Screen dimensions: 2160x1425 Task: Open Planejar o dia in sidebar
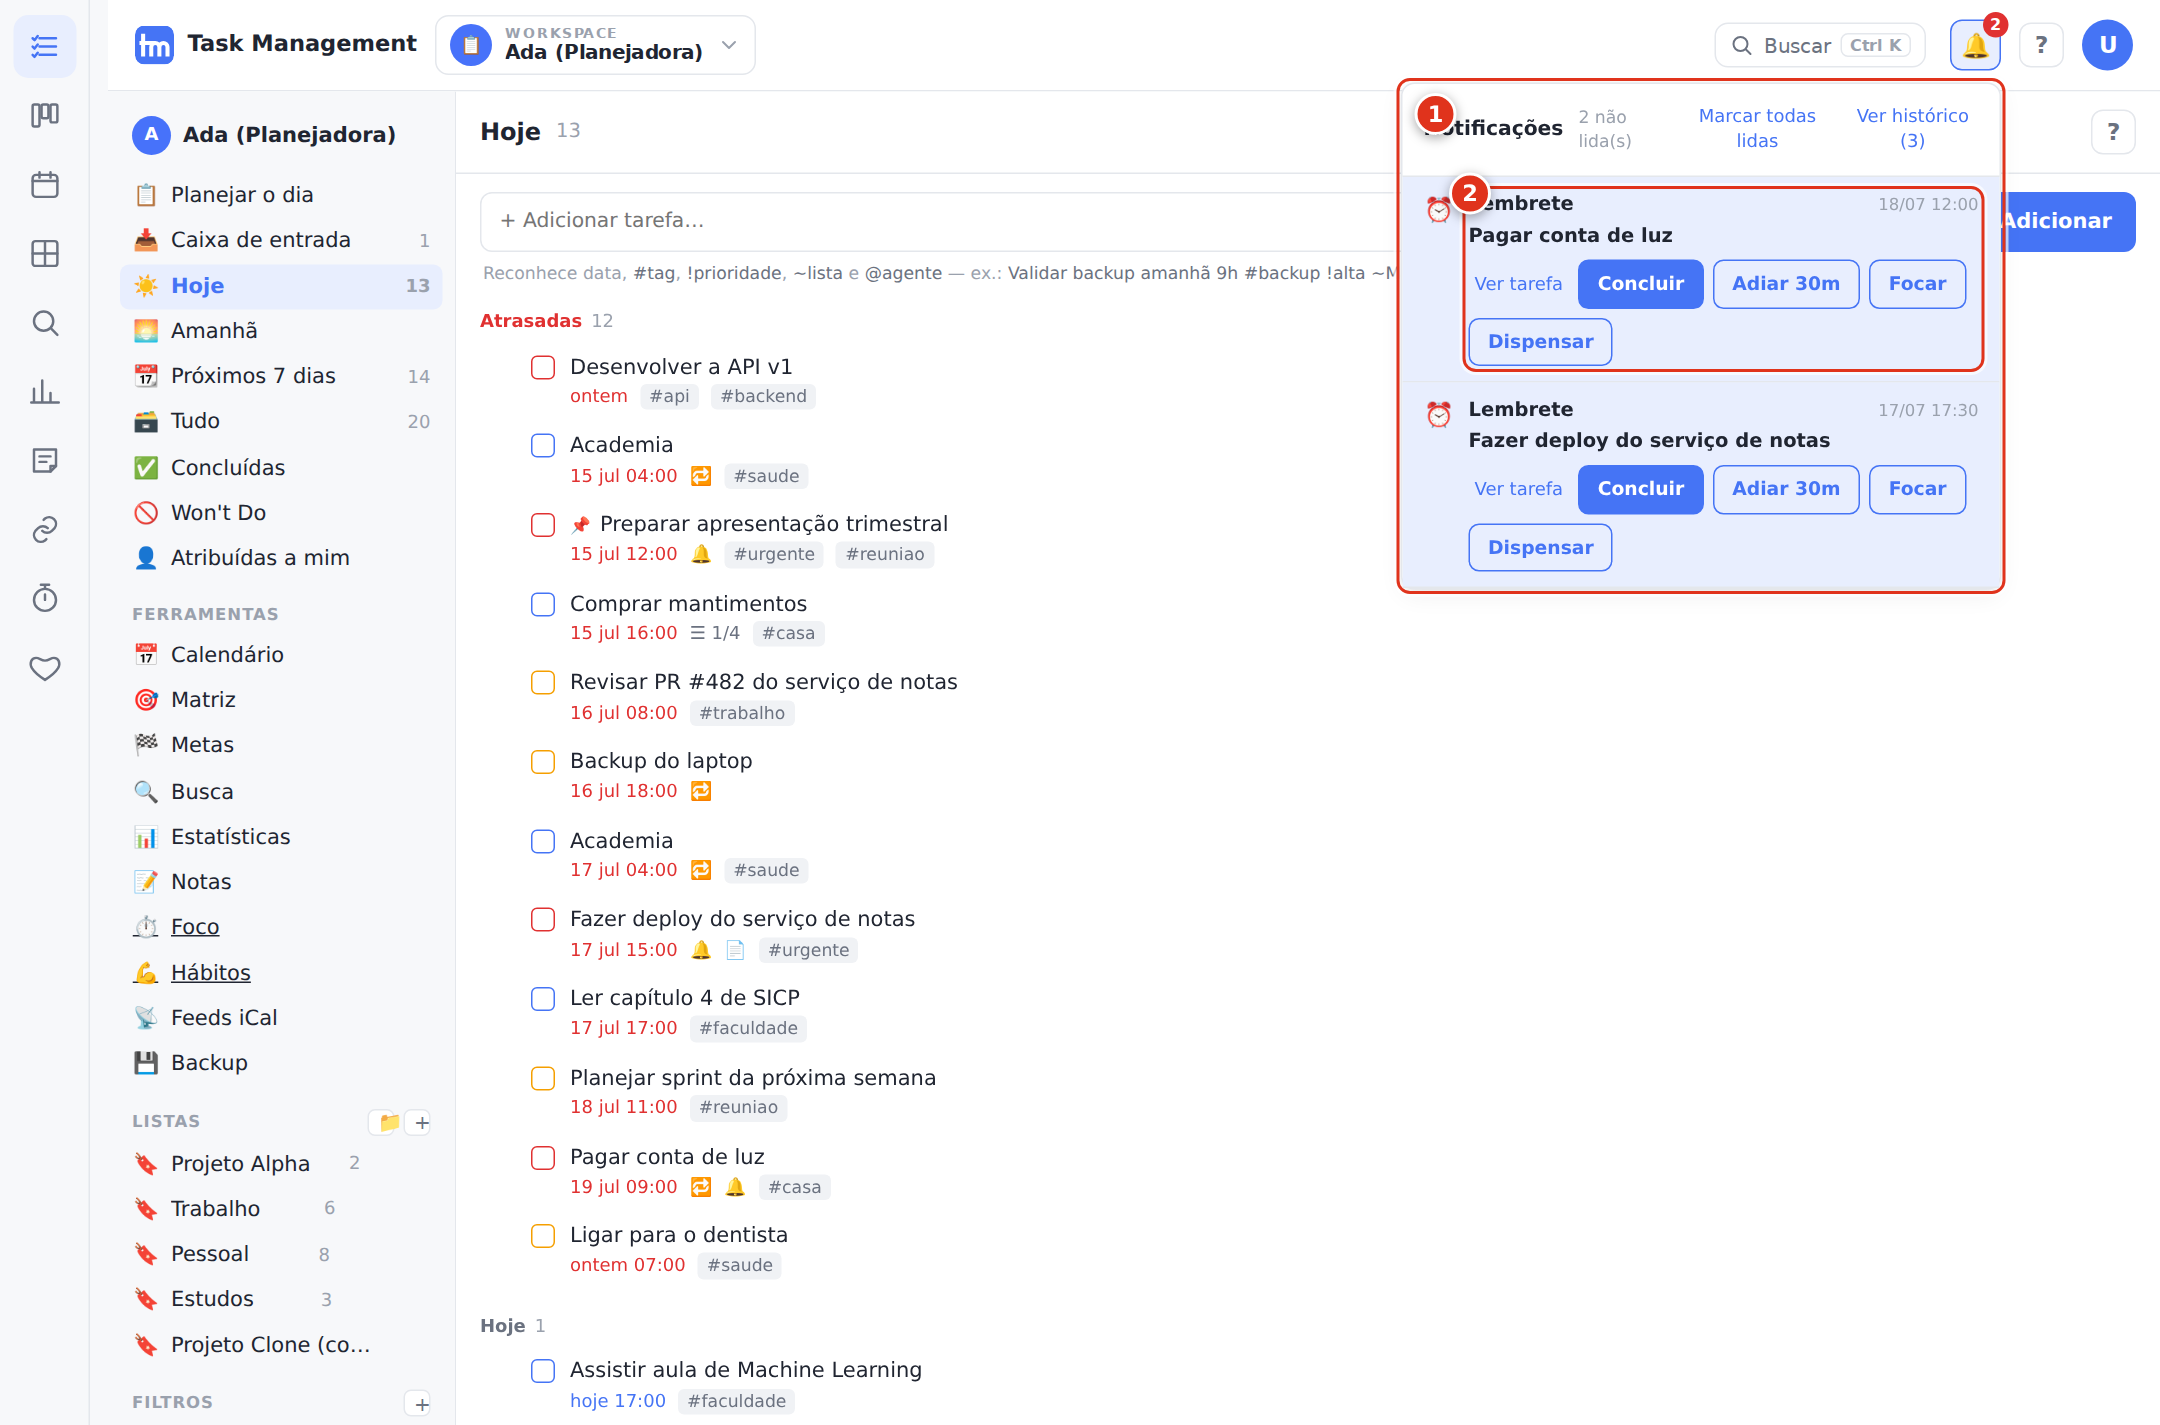[282, 195]
